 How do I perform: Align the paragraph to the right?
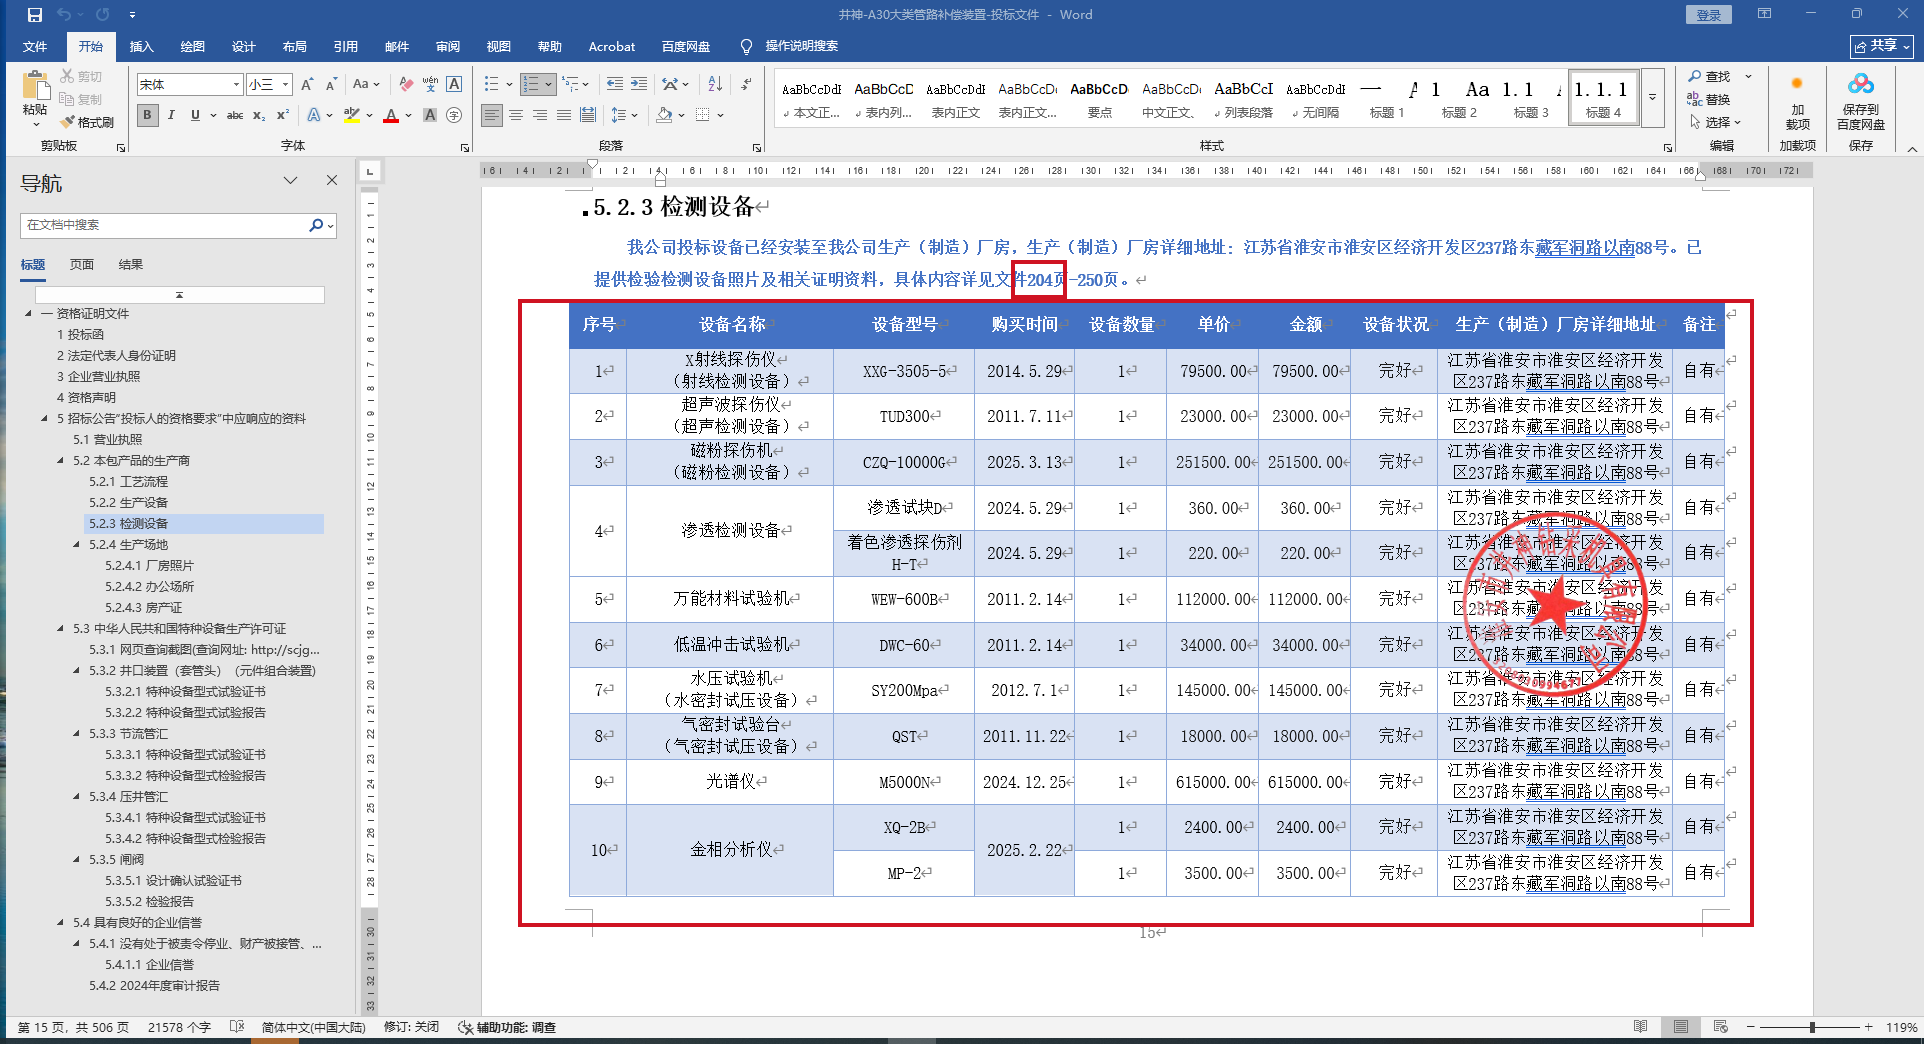[540, 115]
